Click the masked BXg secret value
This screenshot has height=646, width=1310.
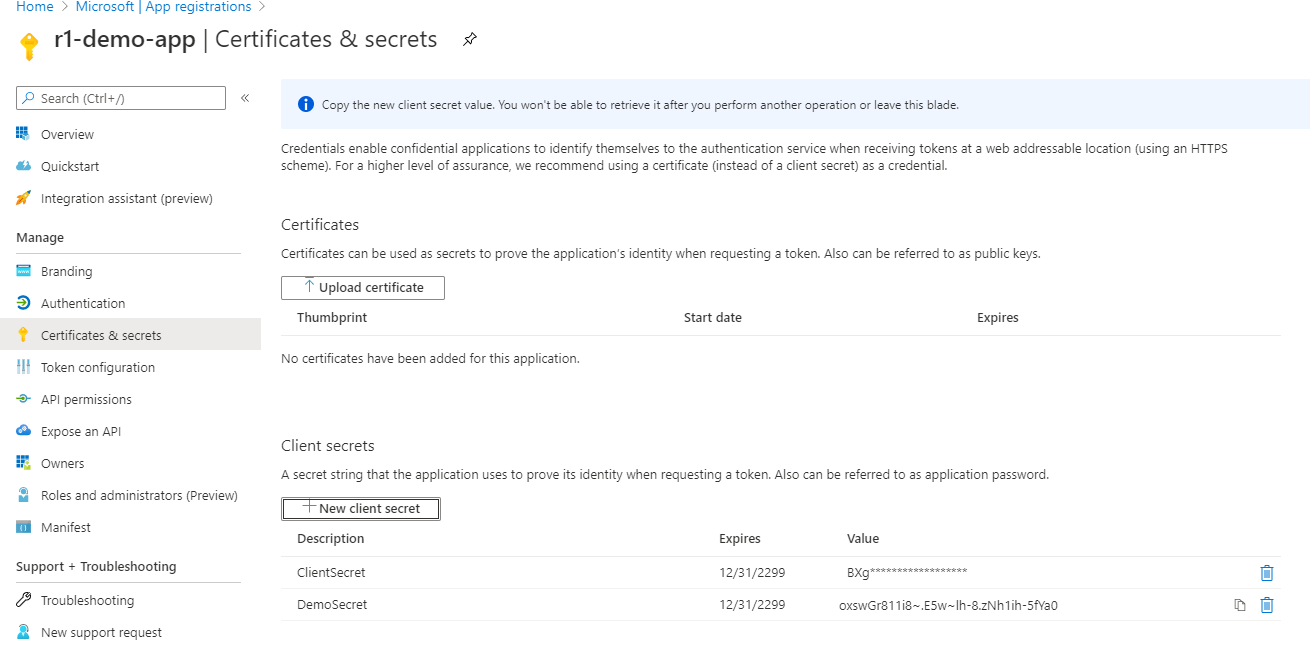click(x=907, y=573)
